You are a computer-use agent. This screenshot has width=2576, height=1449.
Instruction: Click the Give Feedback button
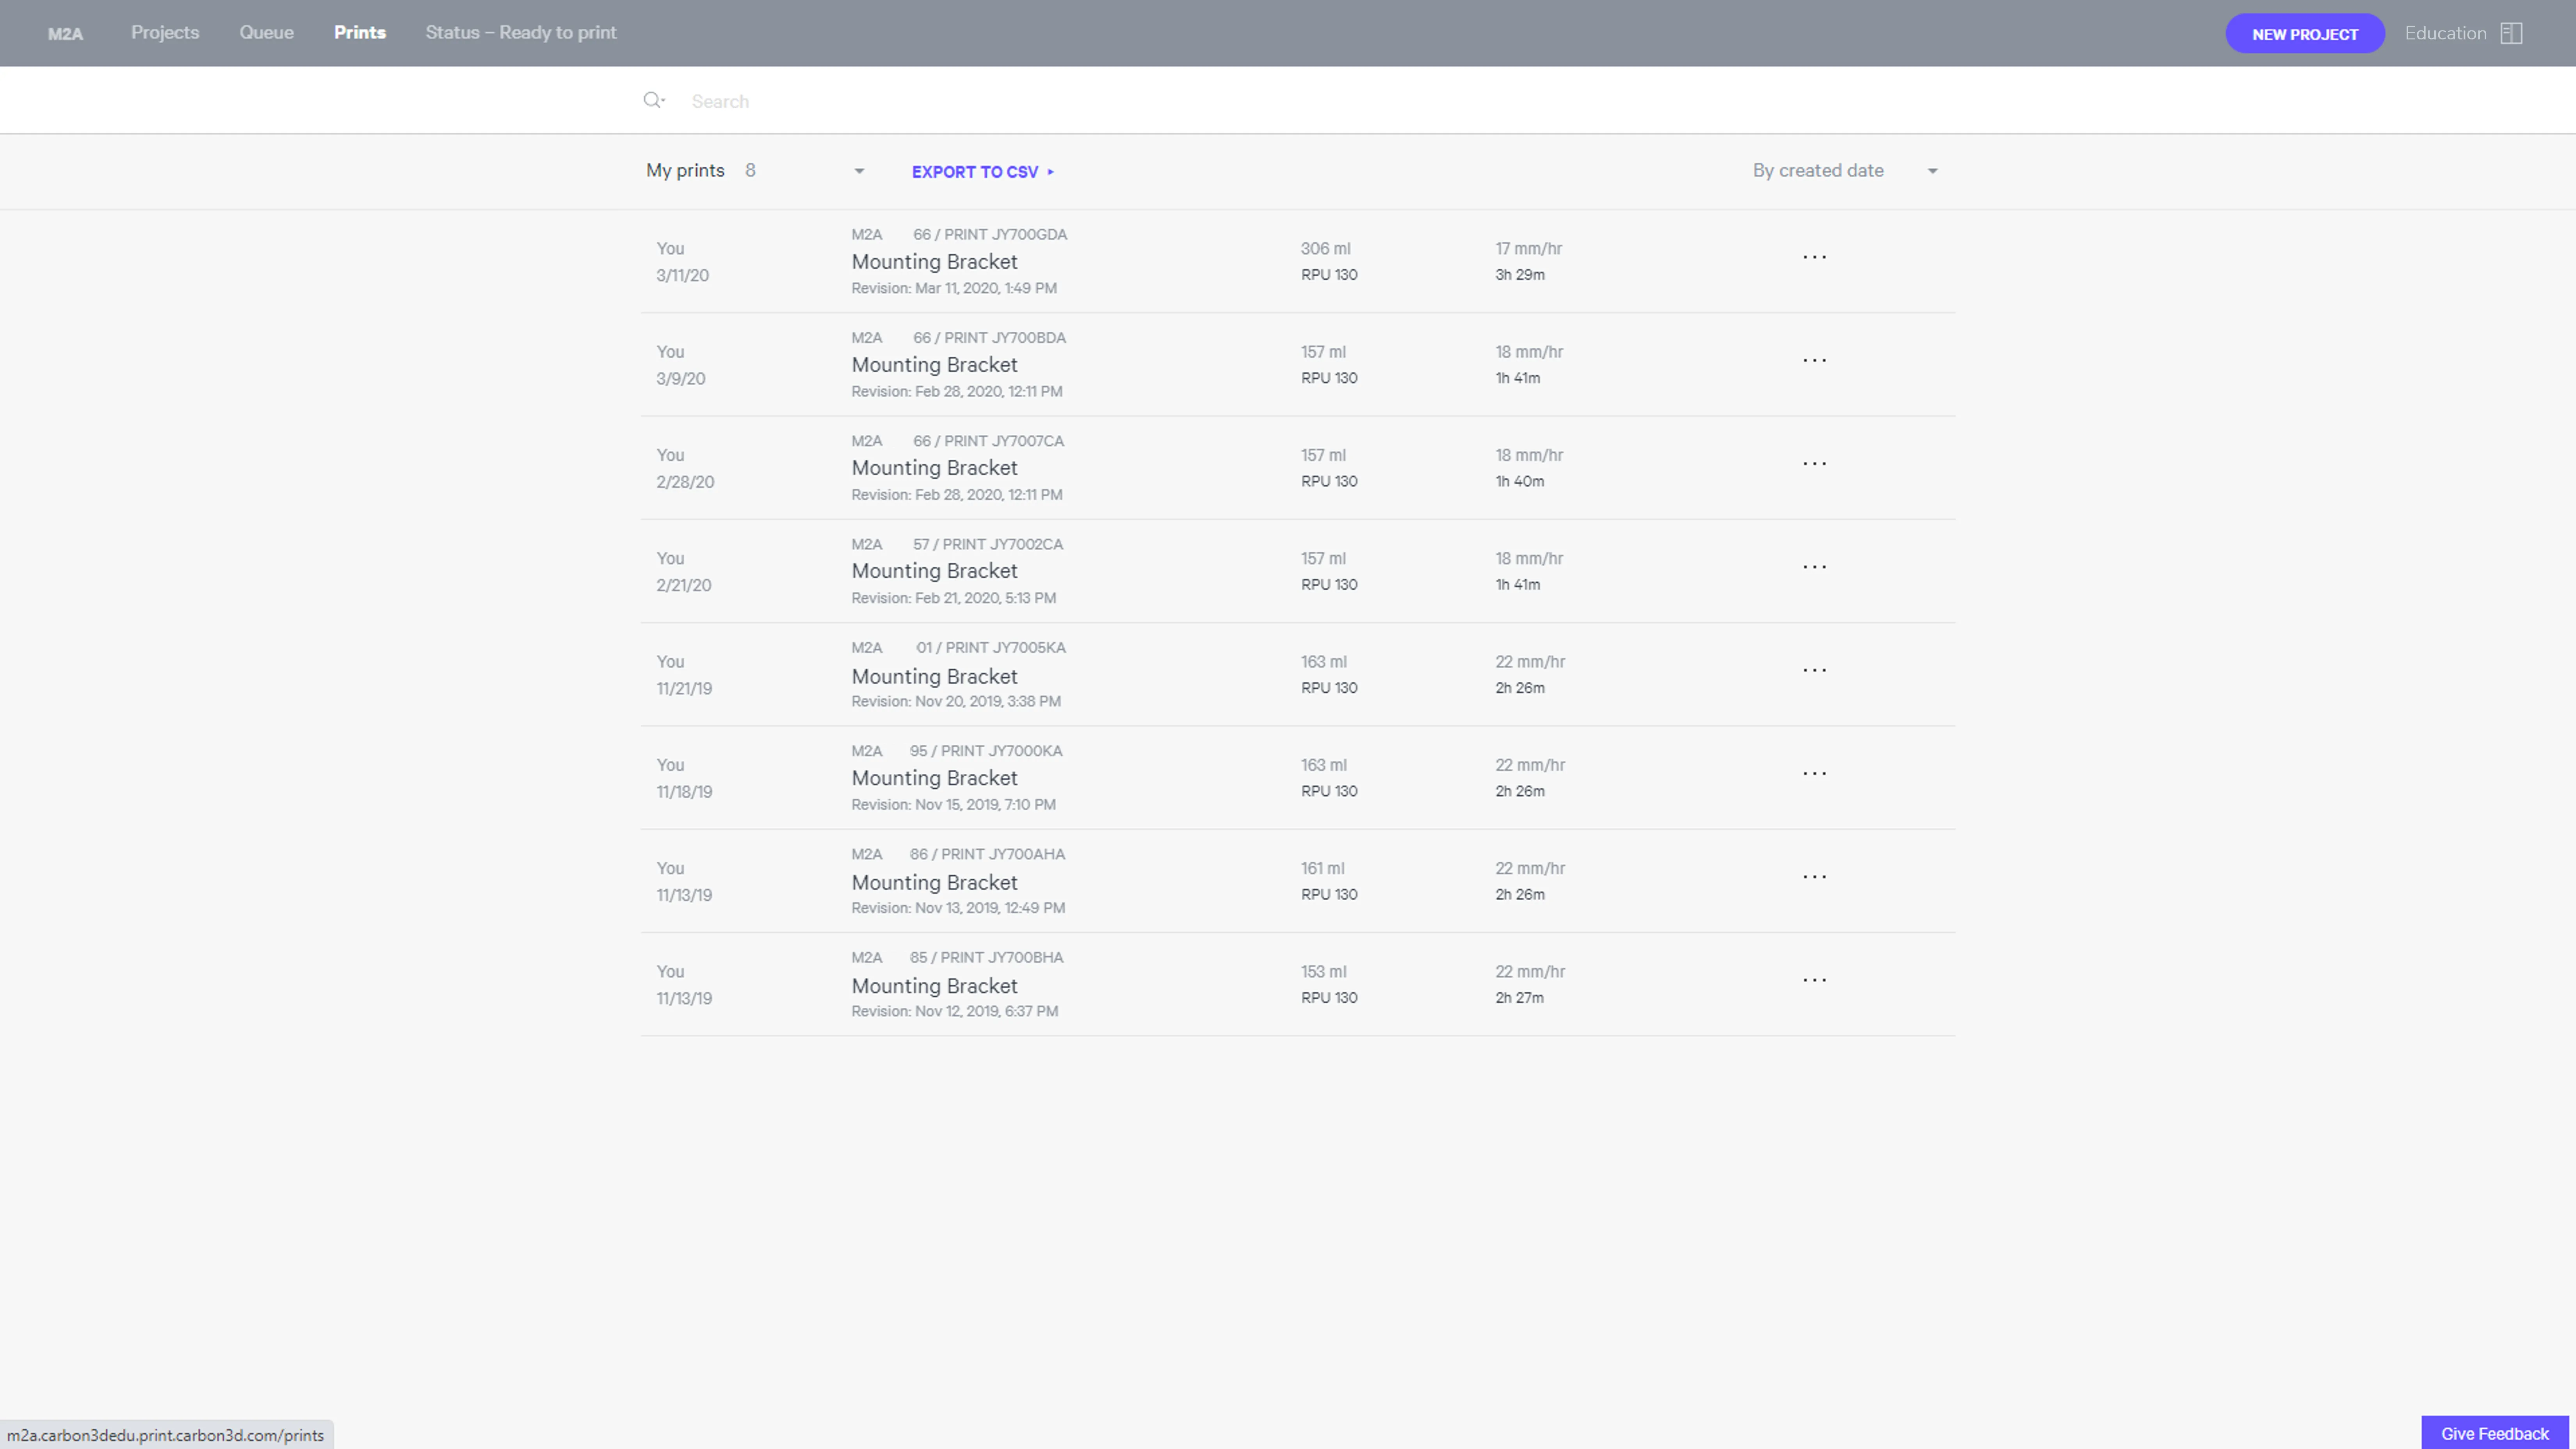2495,1433
